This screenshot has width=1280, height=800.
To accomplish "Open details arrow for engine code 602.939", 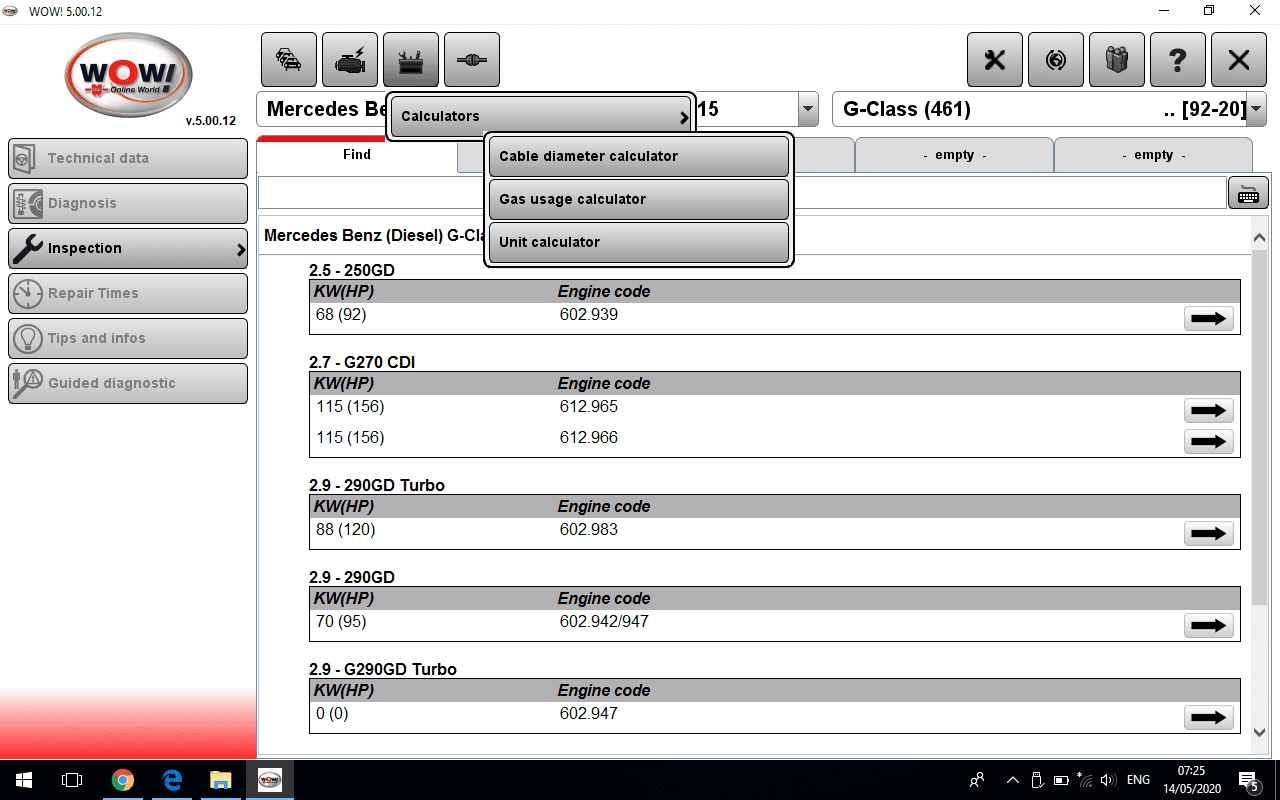I will (x=1208, y=318).
